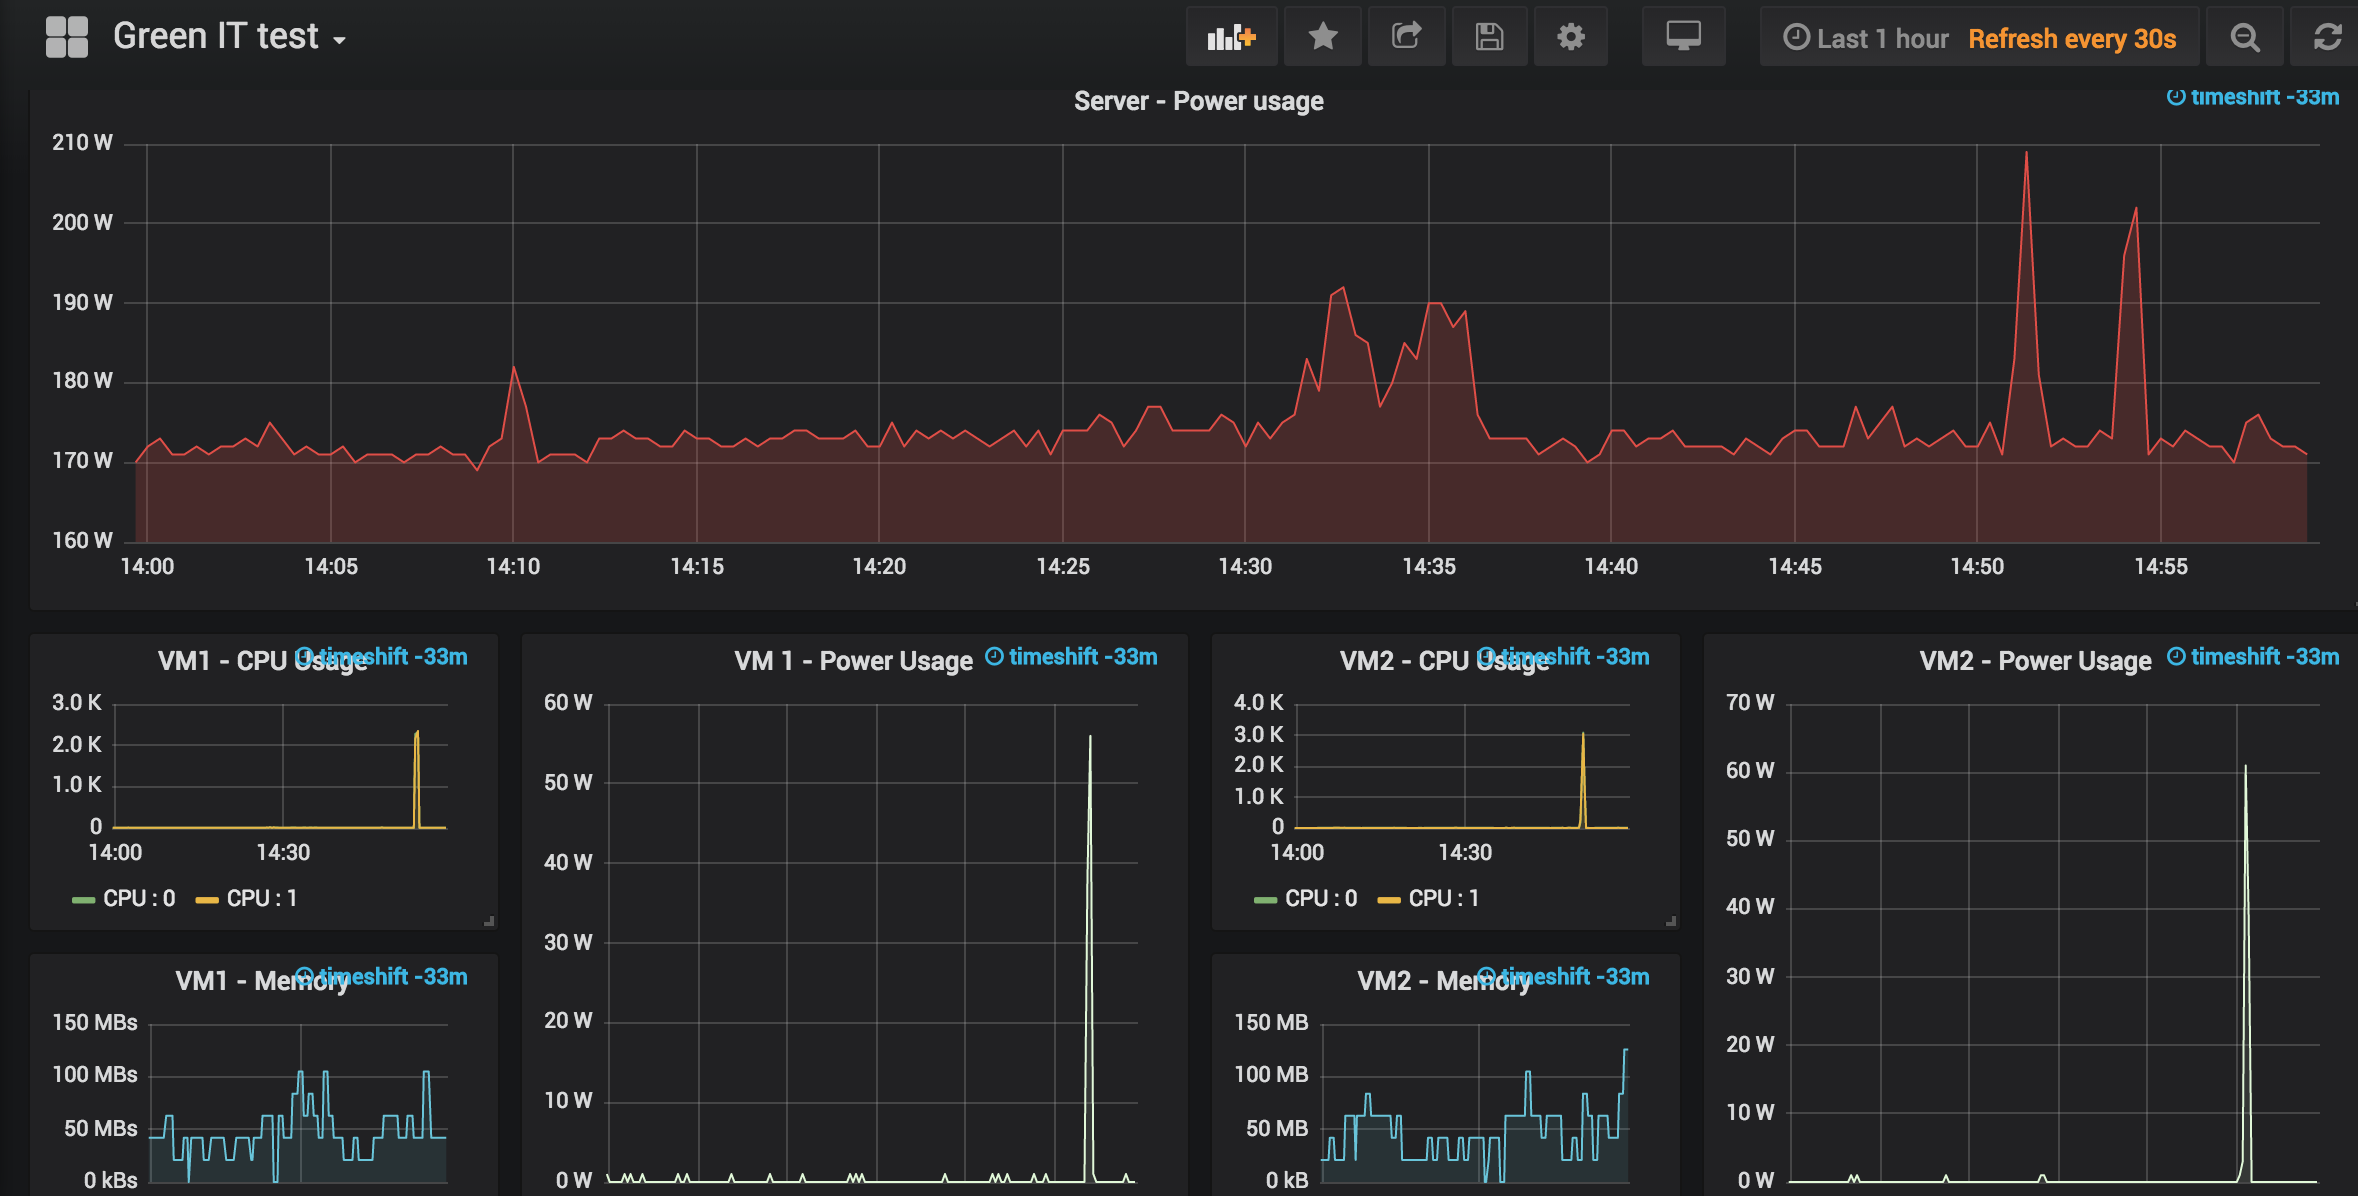Click the Grafana dashboards grid icon
This screenshot has width=2358, height=1196.
pos(67,37)
